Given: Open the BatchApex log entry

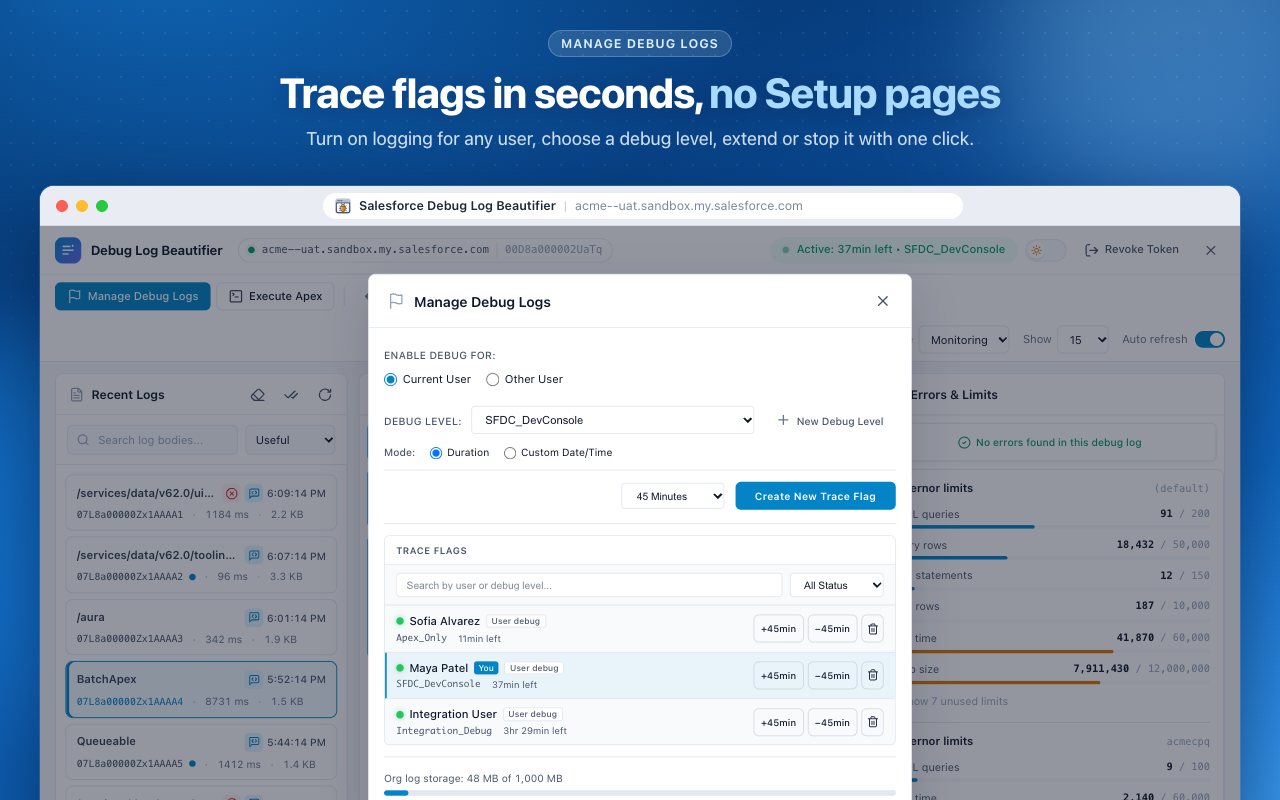Looking at the screenshot, I should pos(201,690).
